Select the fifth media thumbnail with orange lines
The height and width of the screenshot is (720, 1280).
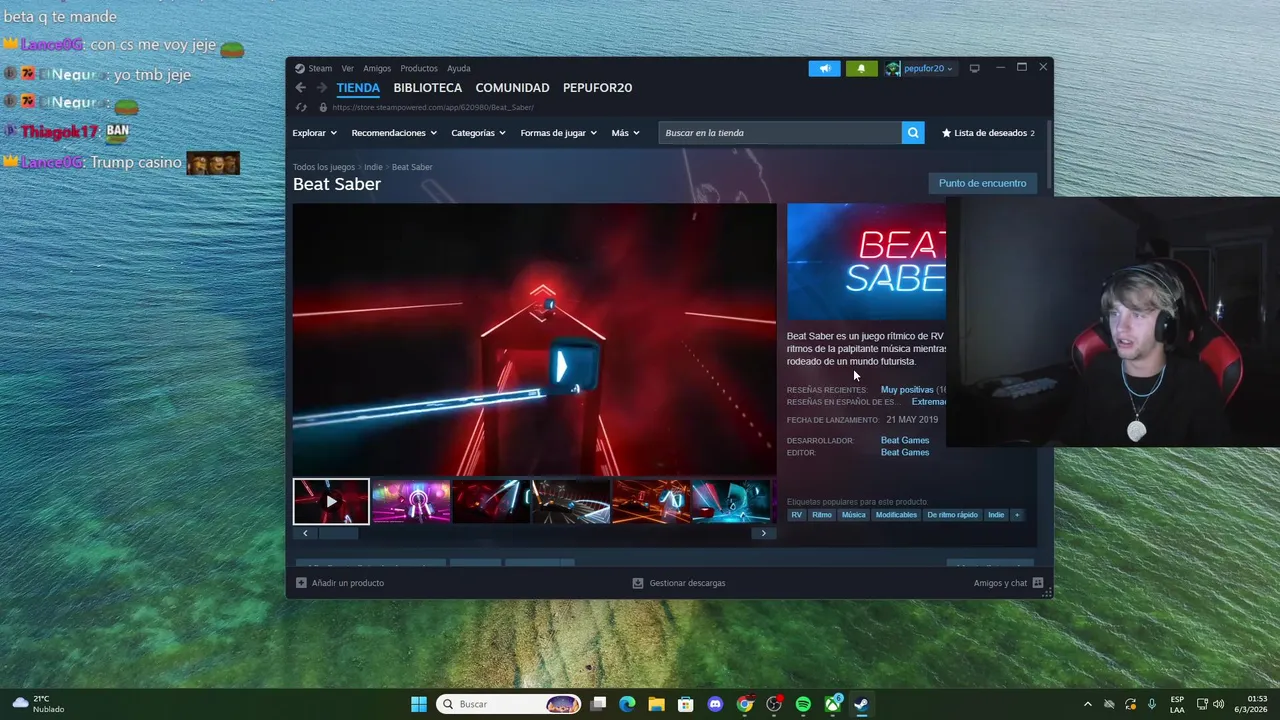pyautogui.click(x=651, y=501)
